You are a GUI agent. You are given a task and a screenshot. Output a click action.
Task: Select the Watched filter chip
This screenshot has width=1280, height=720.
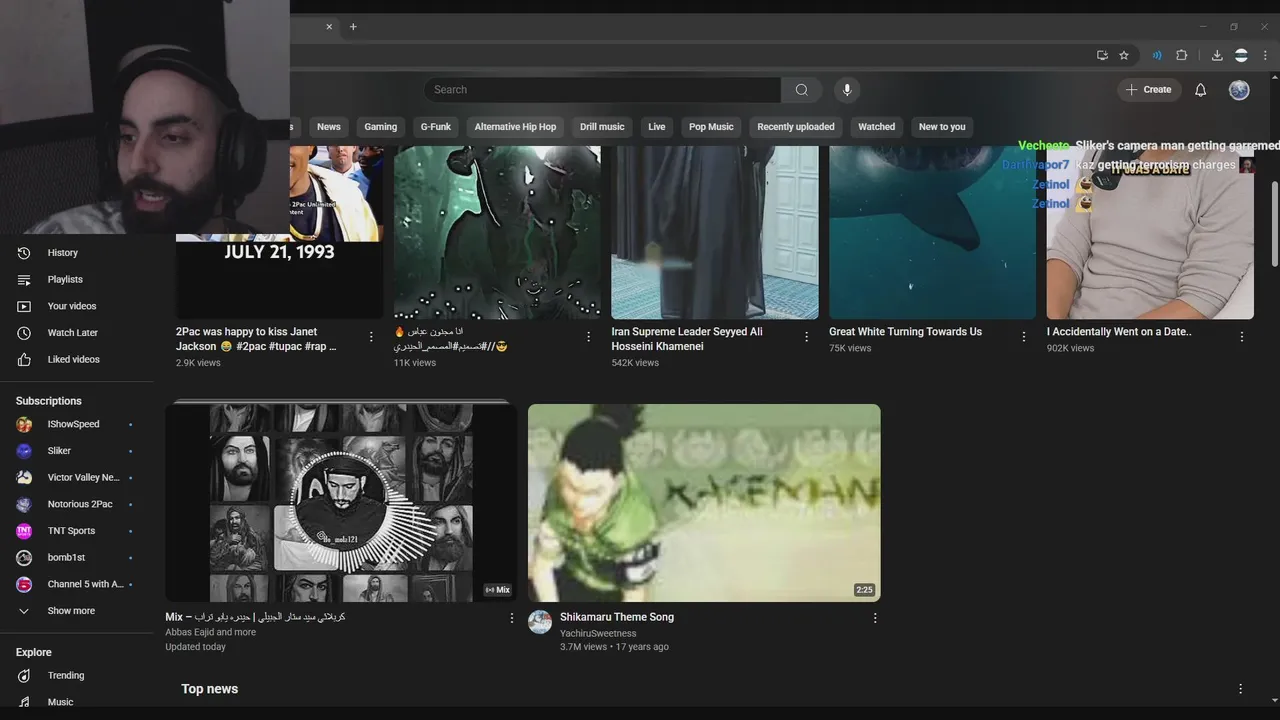[877, 127]
